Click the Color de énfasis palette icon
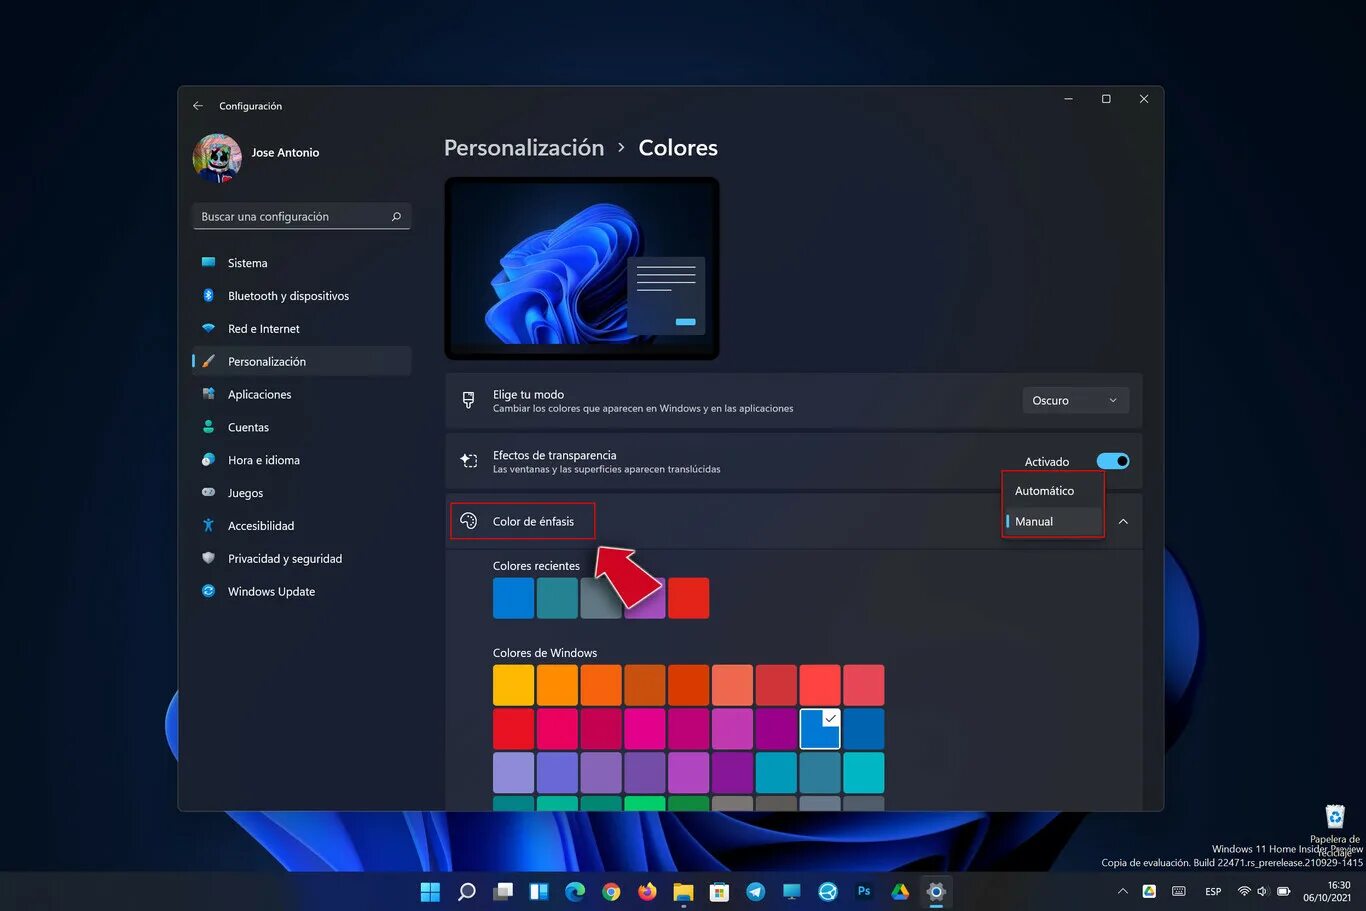Image resolution: width=1366 pixels, height=911 pixels. [468, 521]
